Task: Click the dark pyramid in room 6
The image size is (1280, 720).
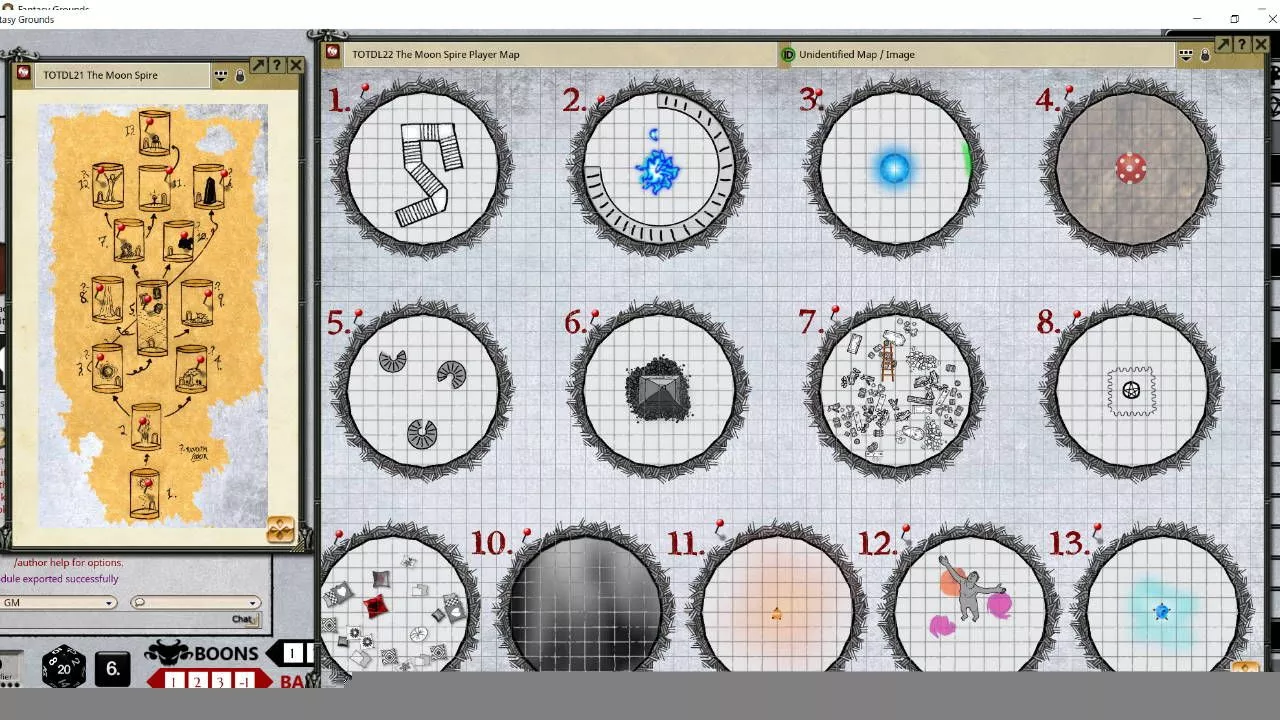Action: click(x=658, y=390)
